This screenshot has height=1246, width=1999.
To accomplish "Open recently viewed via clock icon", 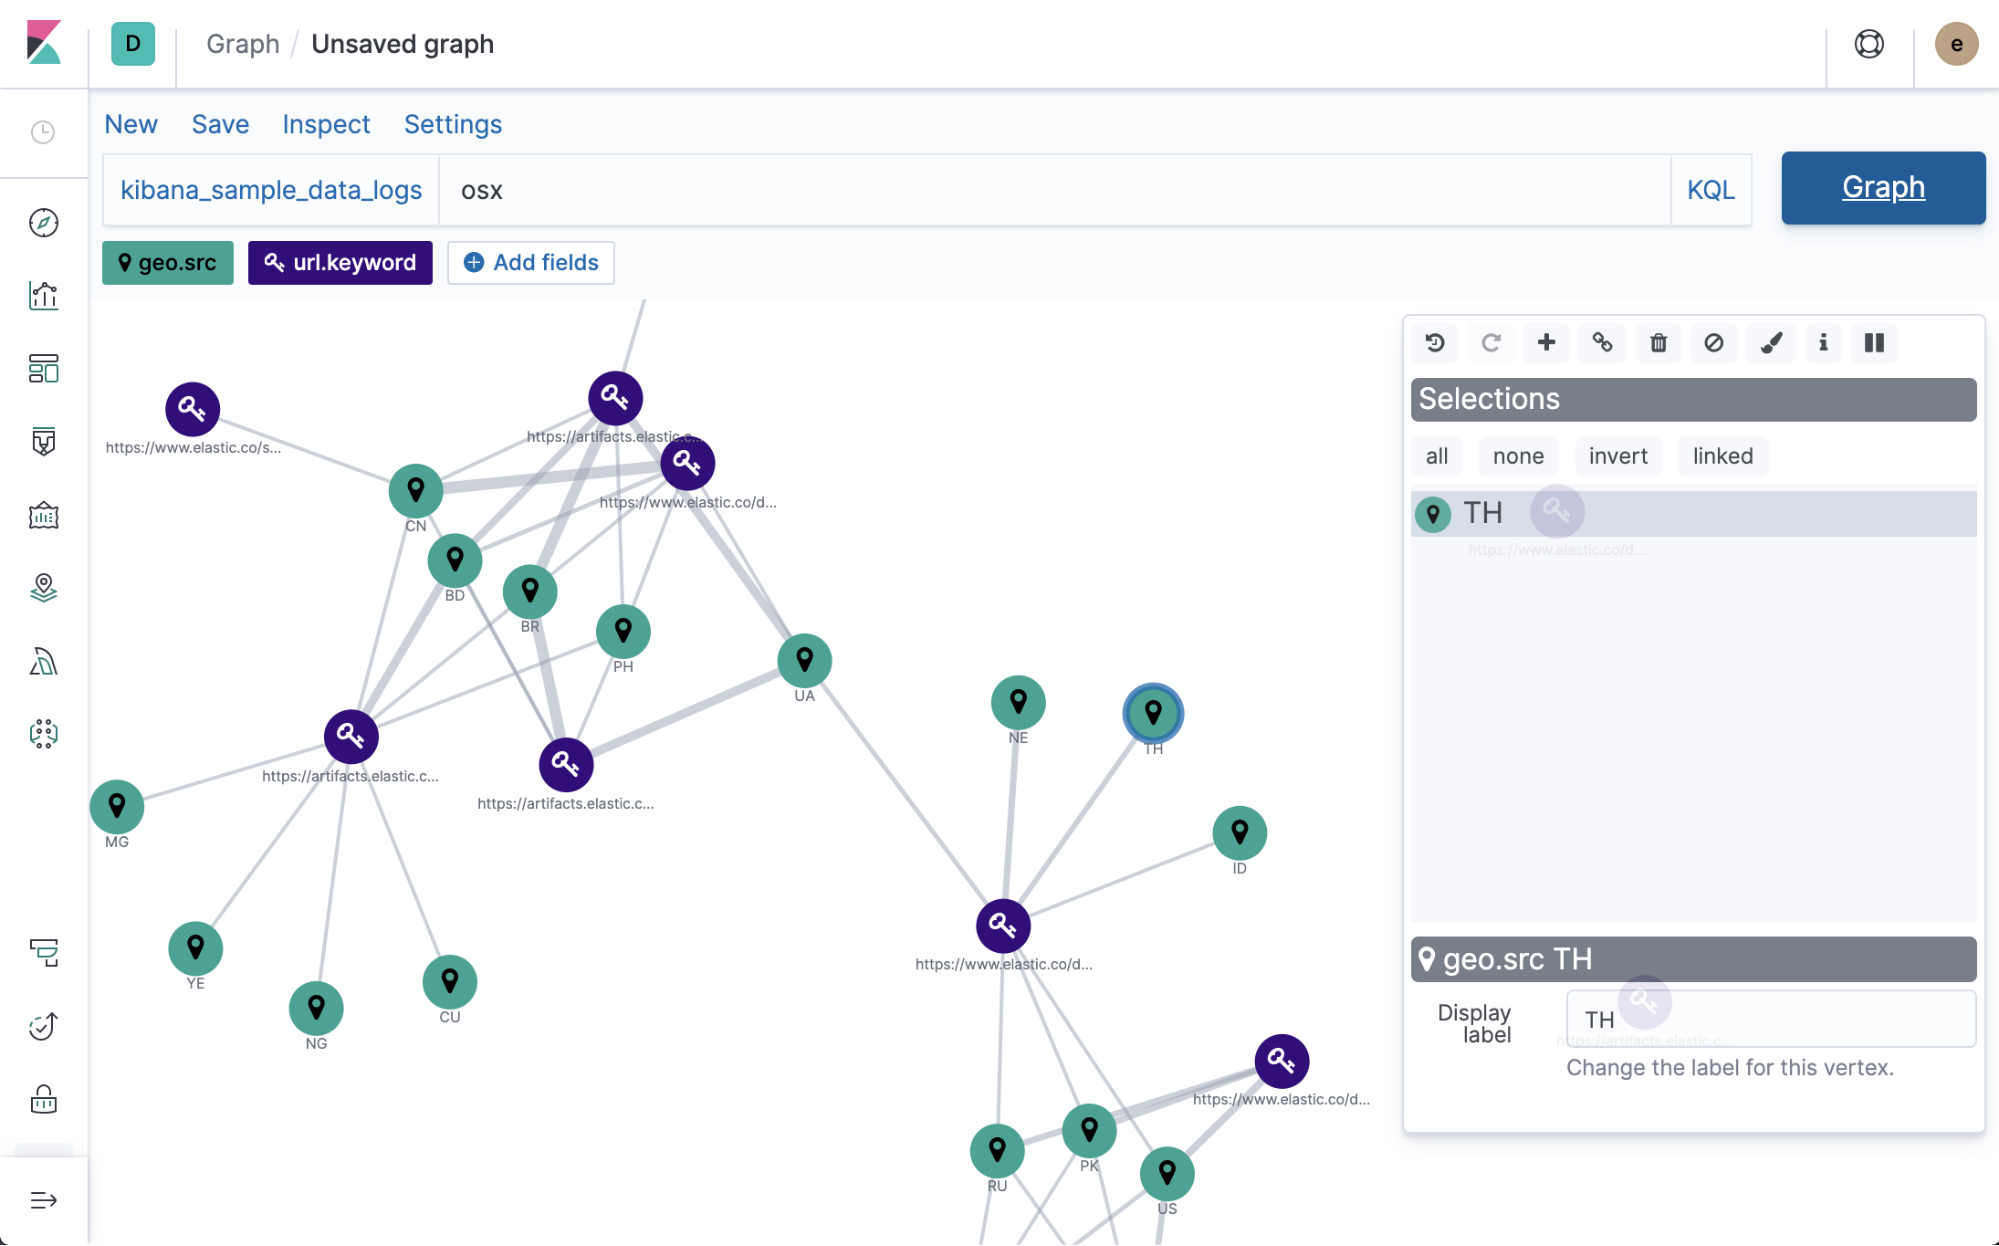I will (x=43, y=131).
